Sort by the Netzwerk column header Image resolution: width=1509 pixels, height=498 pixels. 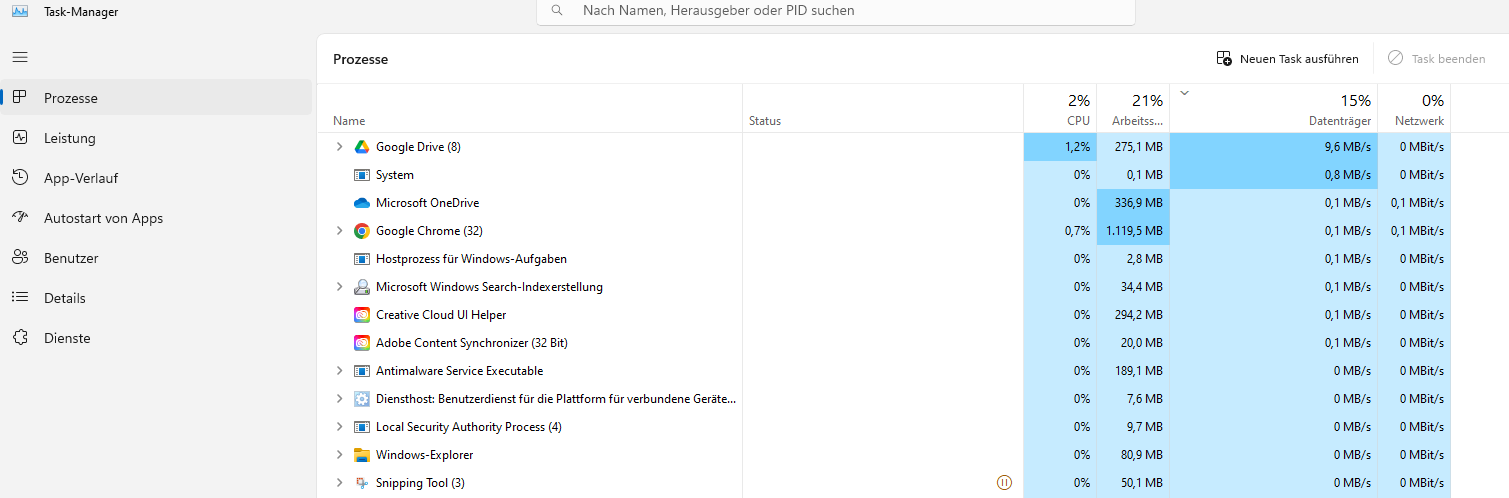point(1414,109)
